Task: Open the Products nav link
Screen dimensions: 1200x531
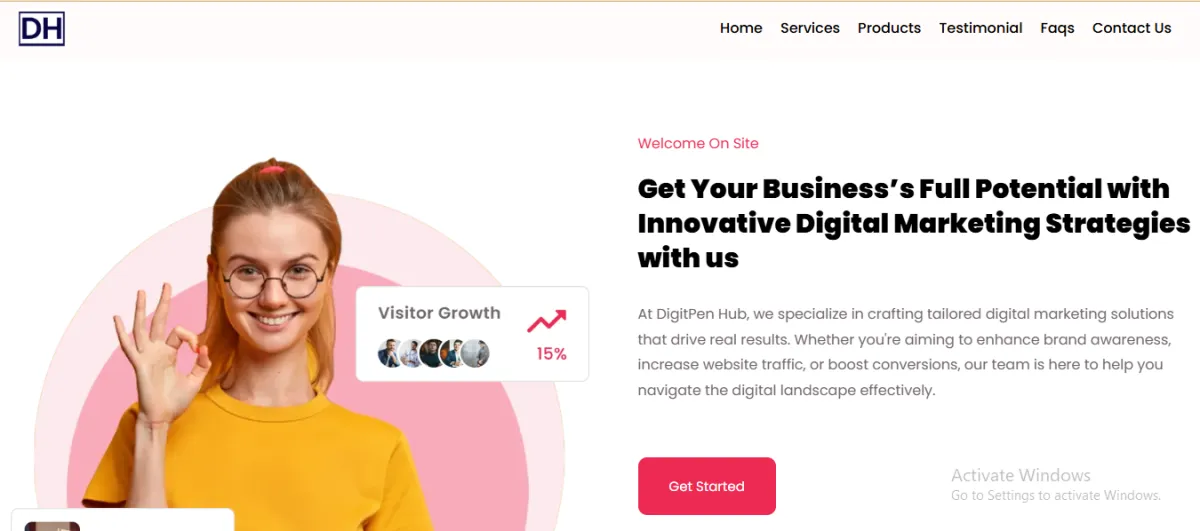Action: (x=889, y=28)
